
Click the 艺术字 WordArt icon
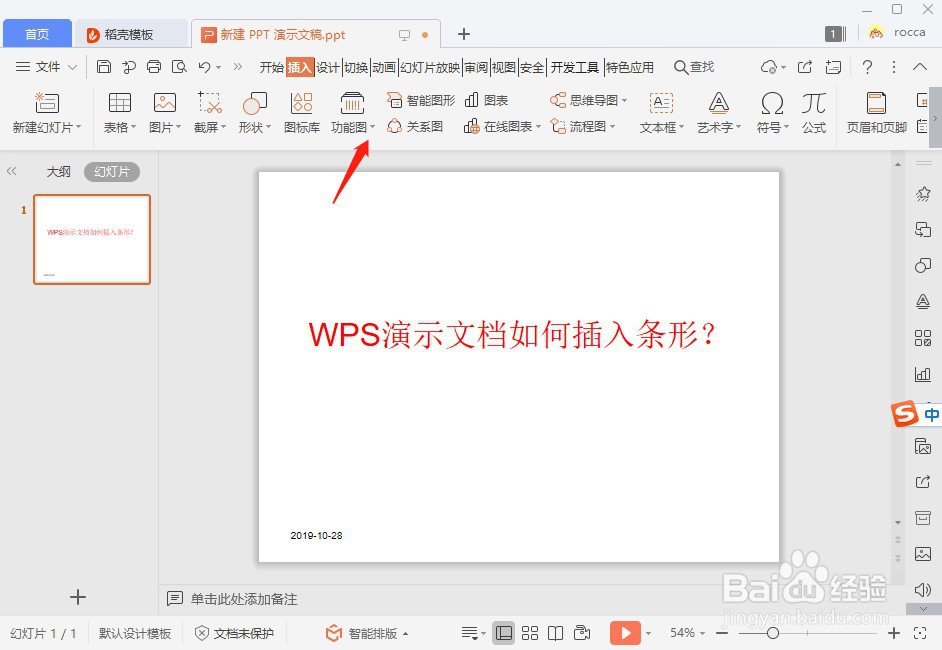[x=719, y=103]
